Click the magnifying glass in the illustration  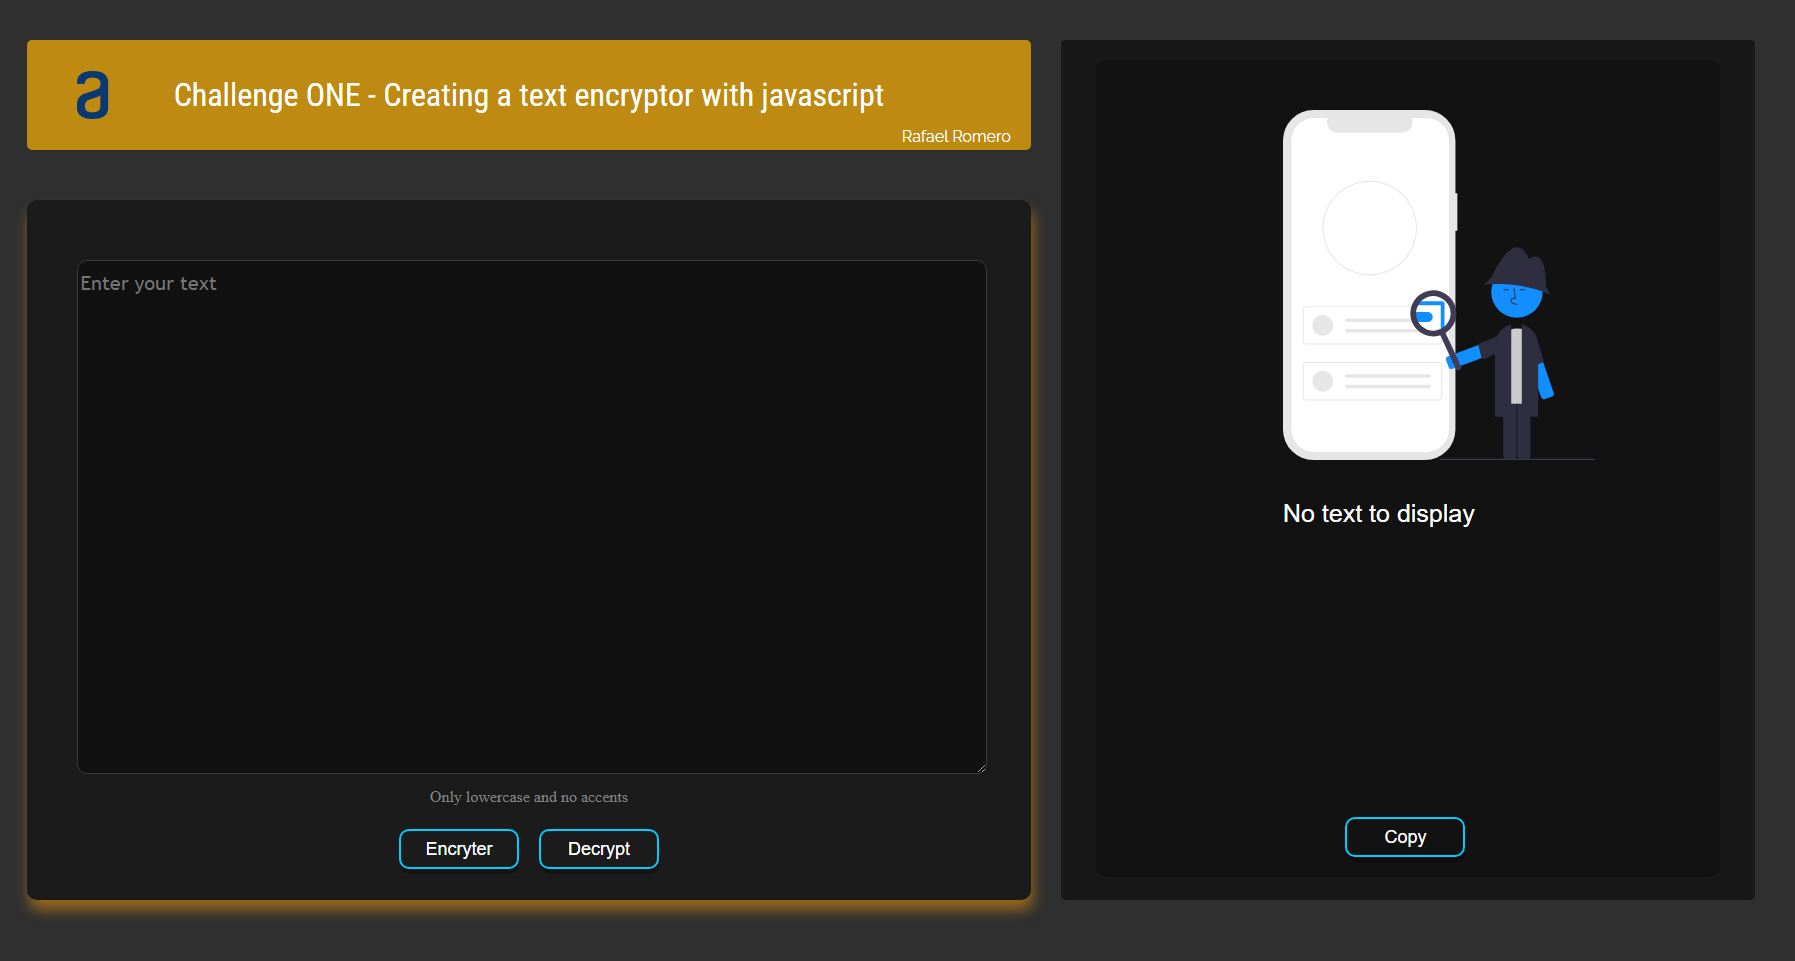[1432, 313]
